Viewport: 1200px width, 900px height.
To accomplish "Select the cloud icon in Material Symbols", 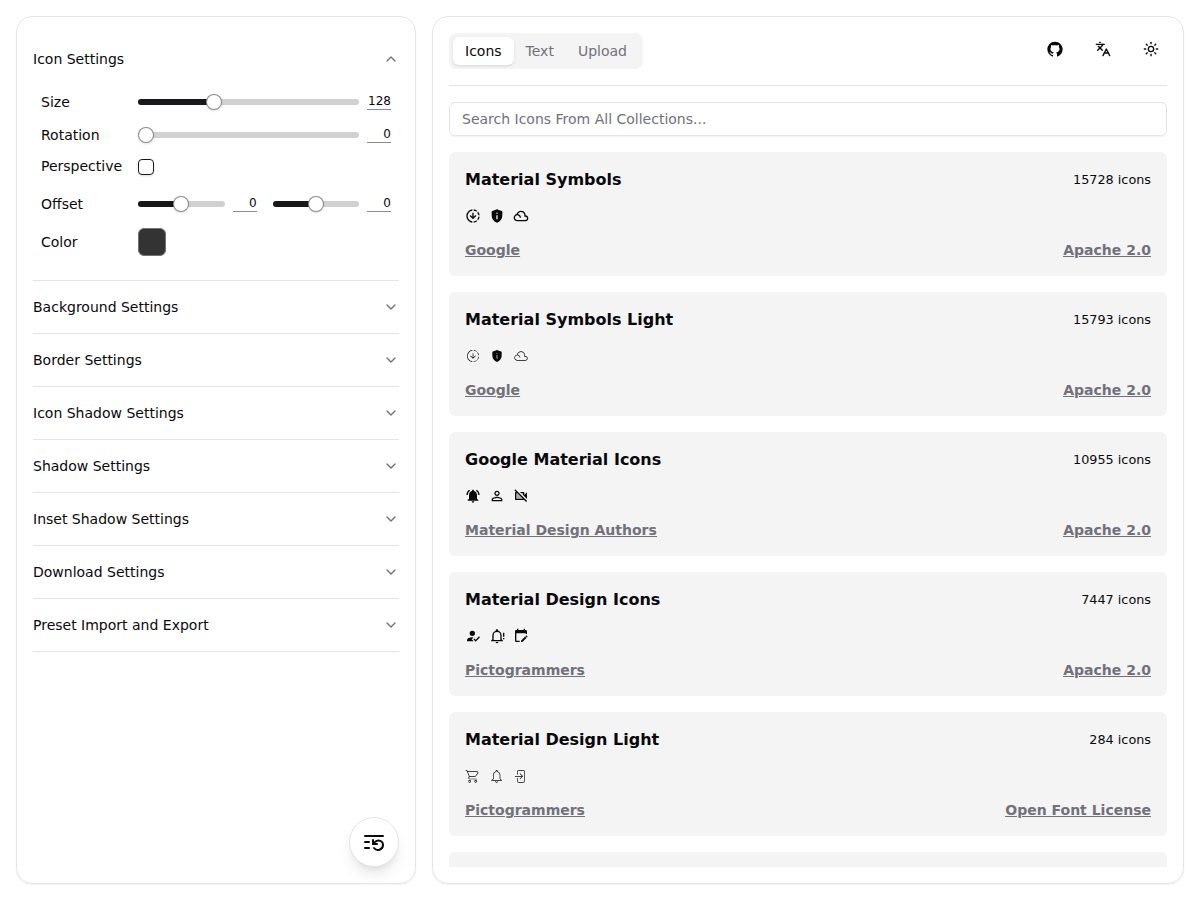I will point(521,216).
